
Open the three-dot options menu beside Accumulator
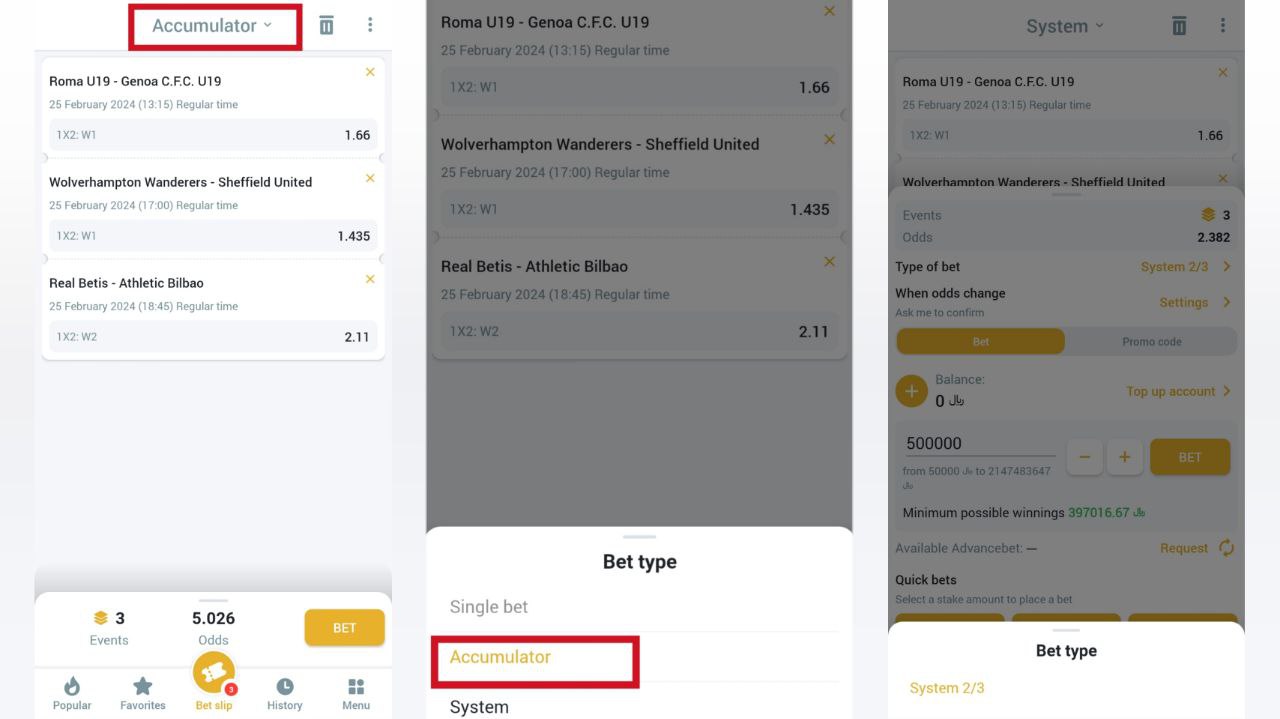click(x=370, y=26)
